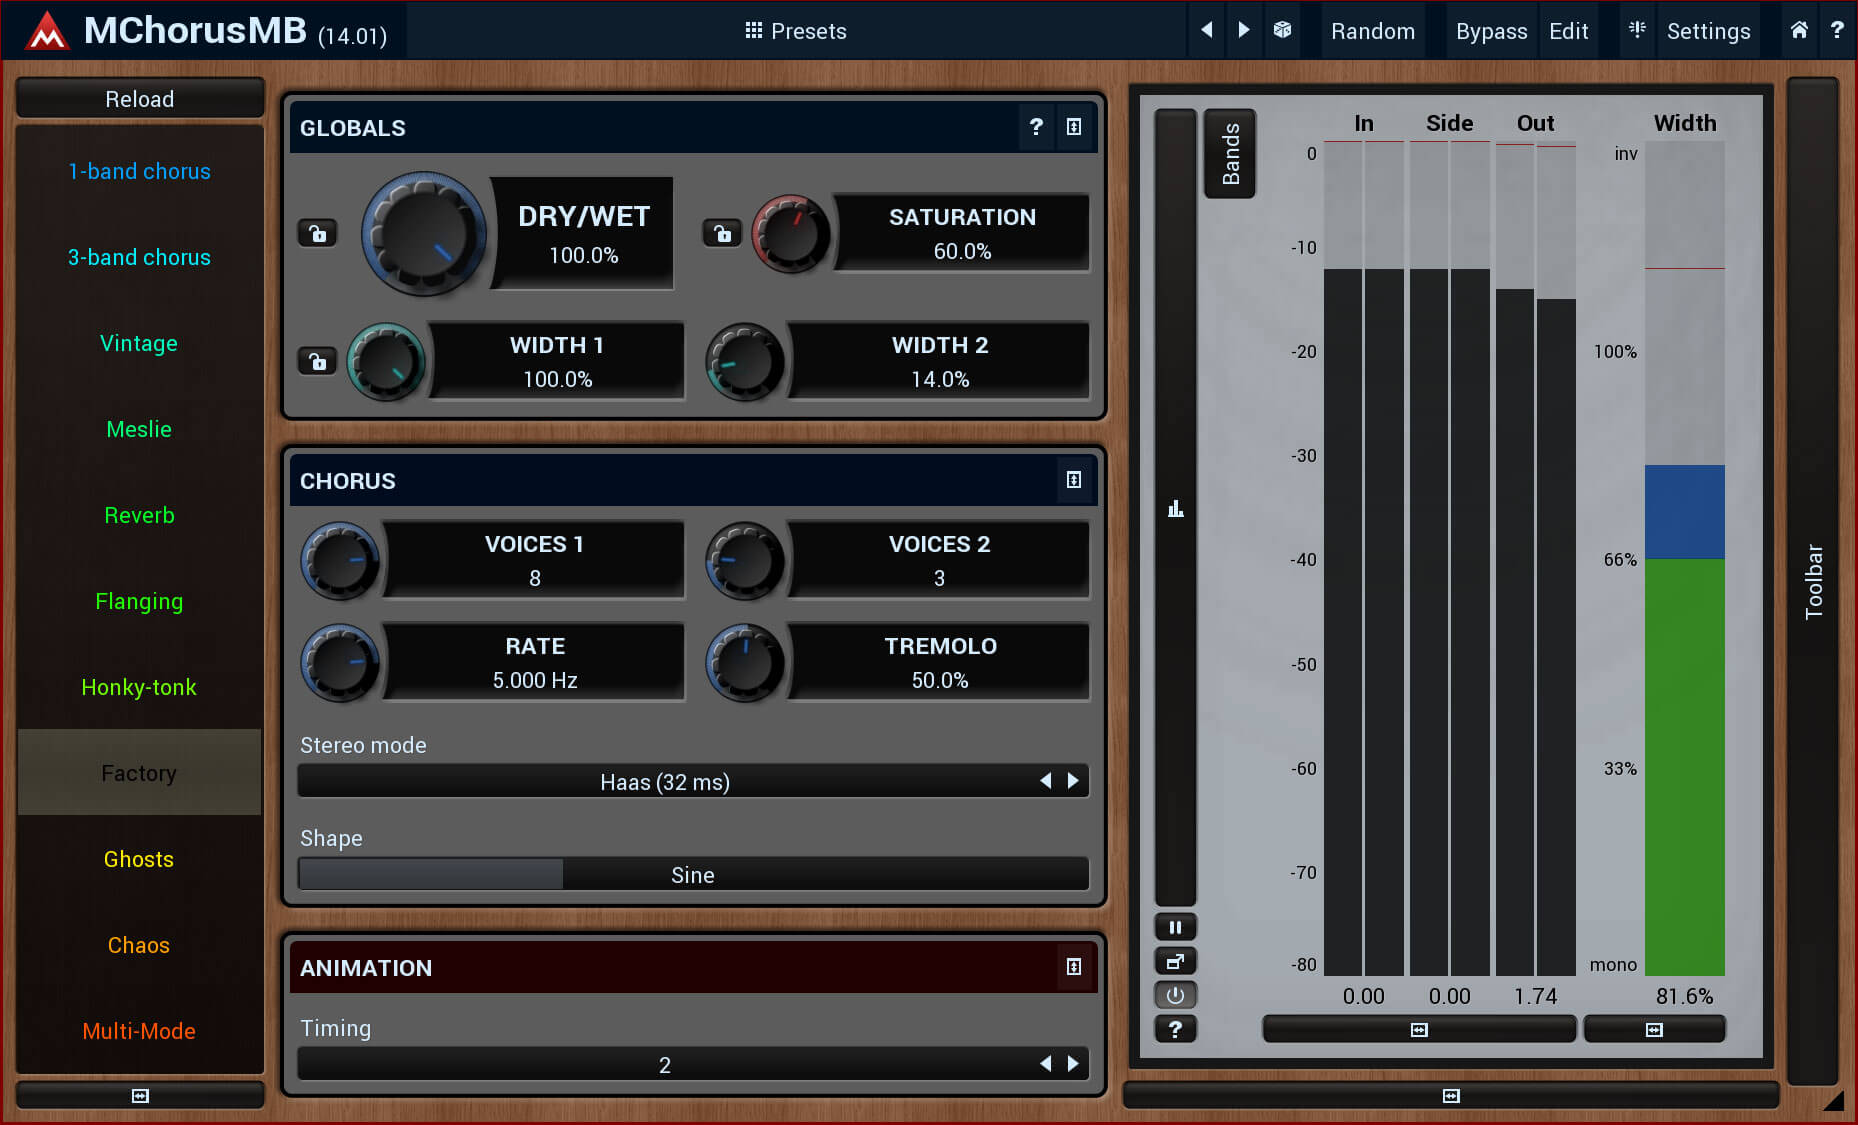Screen dimensions: 1858x1125
Task: Open Settings
Action: [1708, 31]
